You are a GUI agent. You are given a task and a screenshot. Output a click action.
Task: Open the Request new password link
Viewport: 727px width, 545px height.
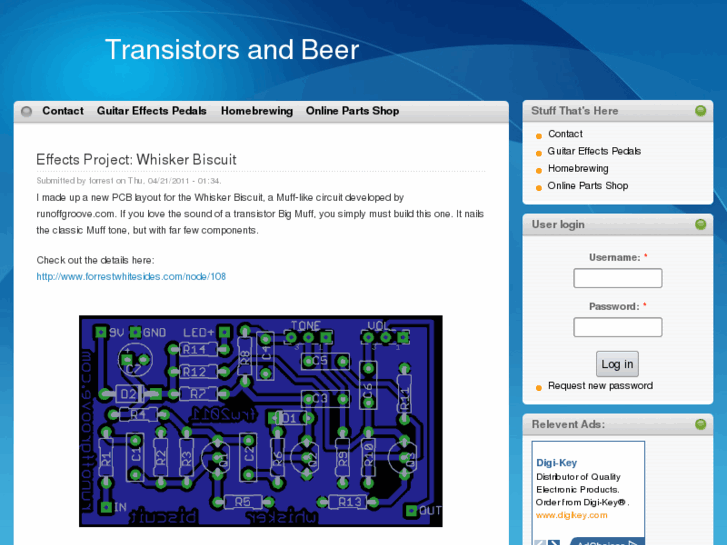point(600,386)
